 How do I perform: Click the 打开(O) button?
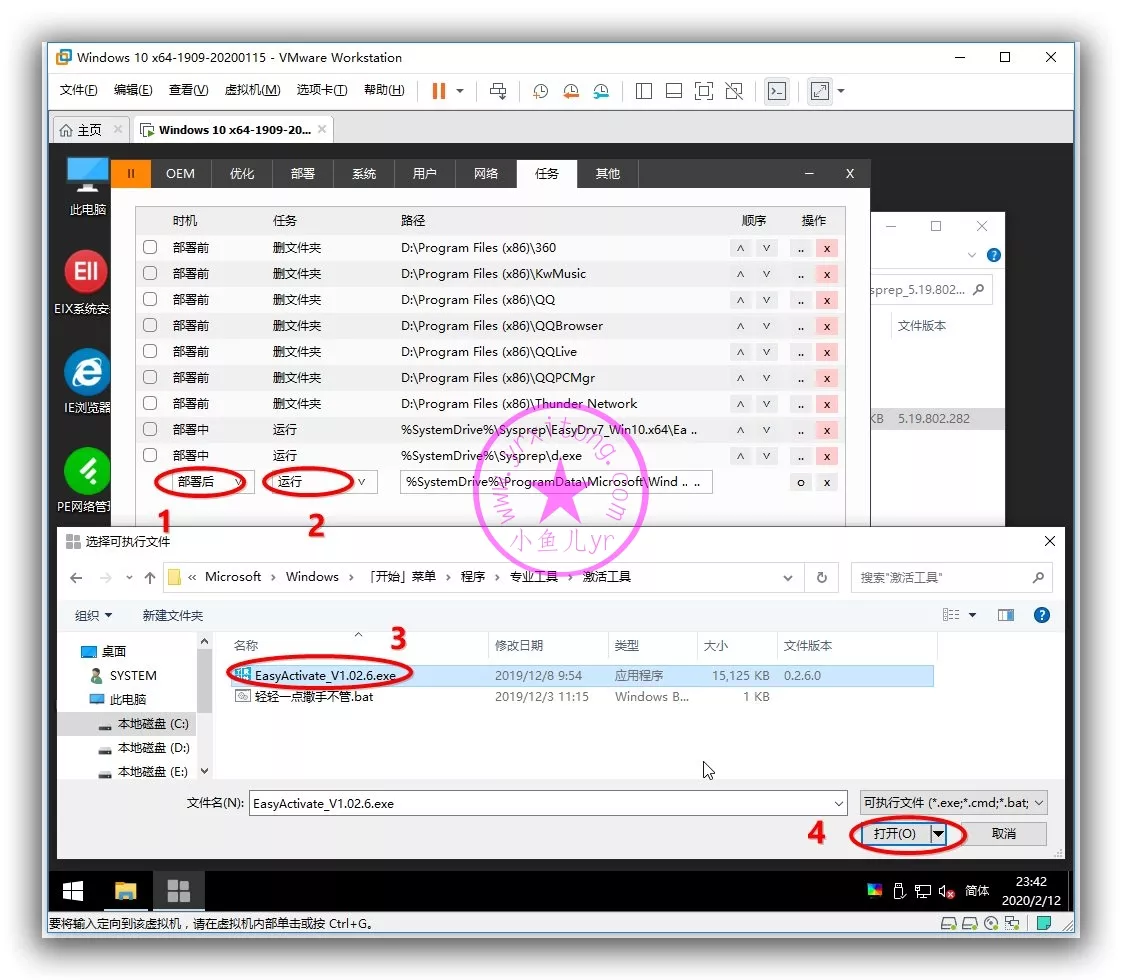pyautogui.click(x=893, y=834)
